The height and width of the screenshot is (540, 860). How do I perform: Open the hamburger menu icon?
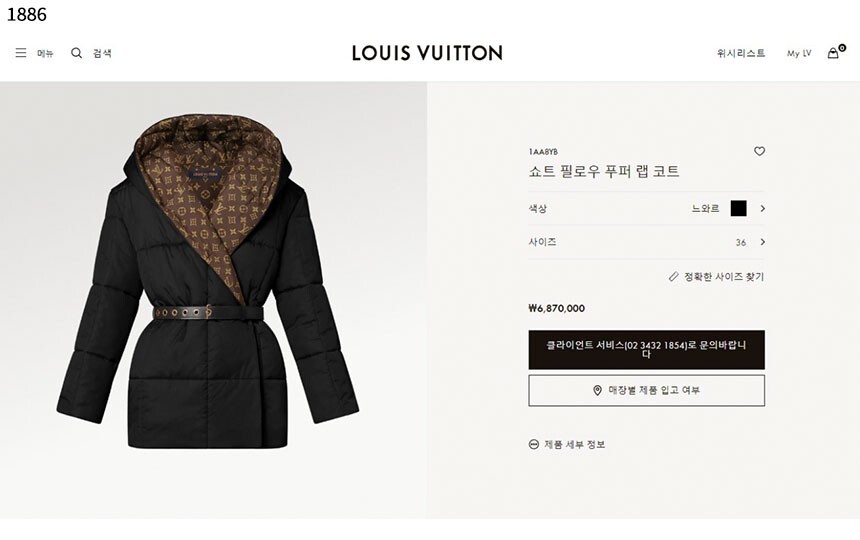click(21, 53)
